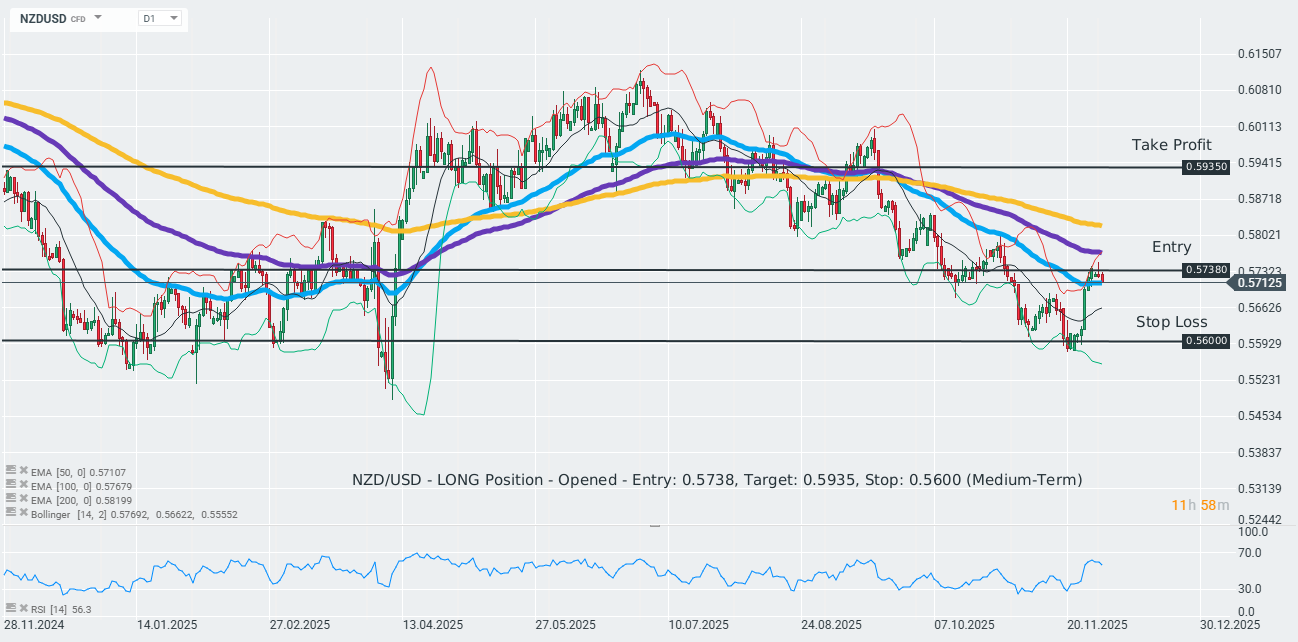Click the Take Profit annotation text
Viewport: 1298px width, 642px height.
[x=1172, y=145]
